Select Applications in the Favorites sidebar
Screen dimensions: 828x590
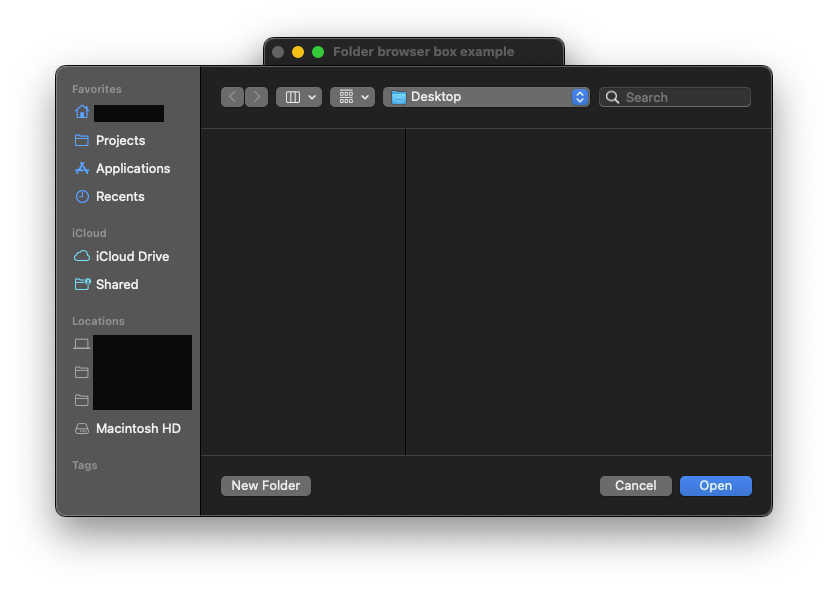pyautogui.click(x=132, y=169)
